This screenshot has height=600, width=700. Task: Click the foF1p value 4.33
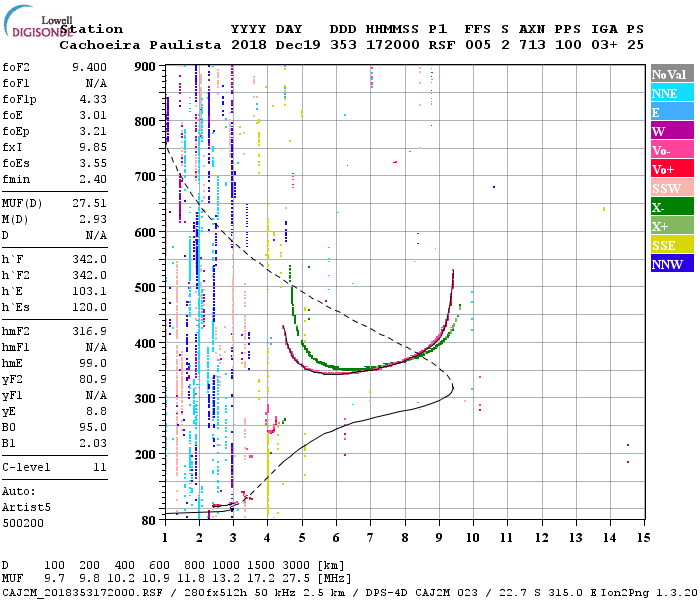click(x=93, y=100)
